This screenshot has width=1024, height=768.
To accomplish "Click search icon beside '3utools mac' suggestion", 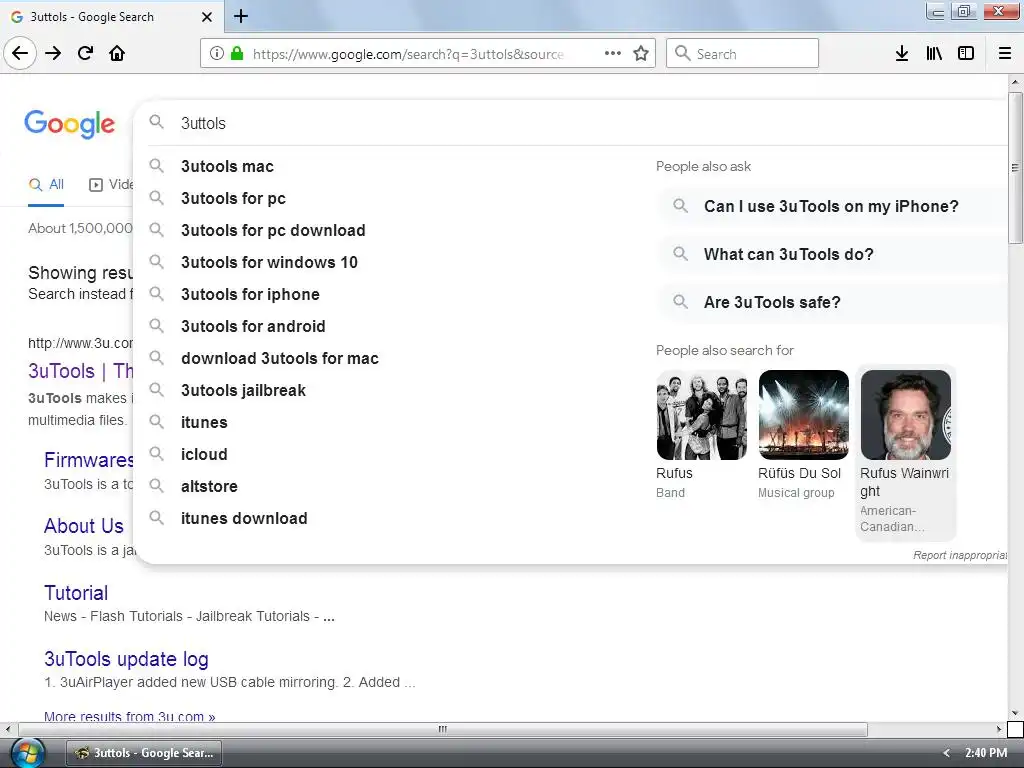I will tap(157, 166).
